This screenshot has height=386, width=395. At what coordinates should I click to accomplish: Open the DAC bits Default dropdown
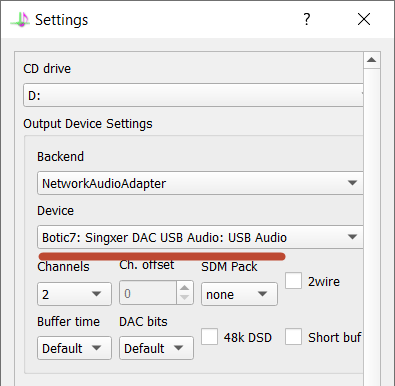(156, 348)
